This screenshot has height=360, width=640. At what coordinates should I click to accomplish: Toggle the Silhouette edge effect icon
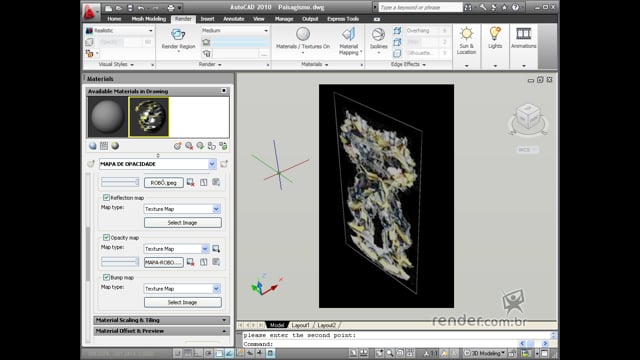[397, 53]
